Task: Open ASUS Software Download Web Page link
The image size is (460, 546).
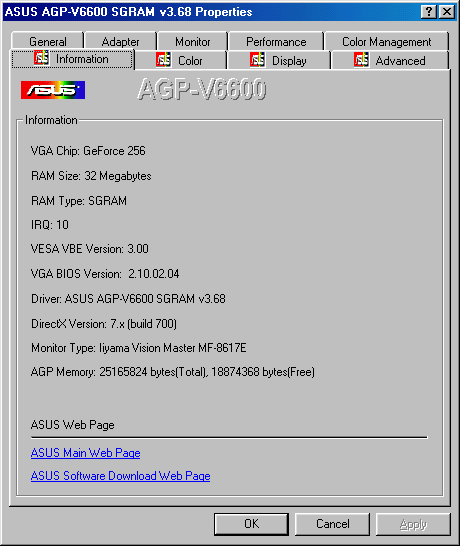Action: [x=120, y=476]
